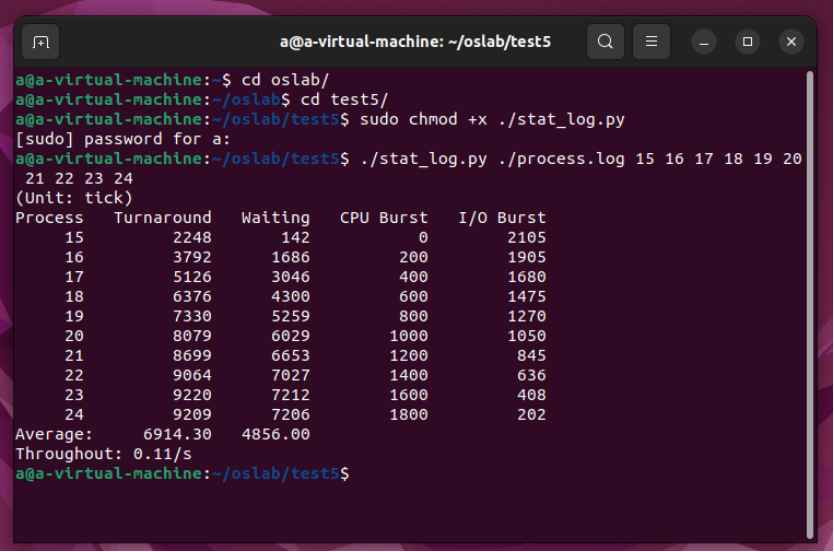
Task: Click turnaround value 5126
Action: (x=192, y=277)
